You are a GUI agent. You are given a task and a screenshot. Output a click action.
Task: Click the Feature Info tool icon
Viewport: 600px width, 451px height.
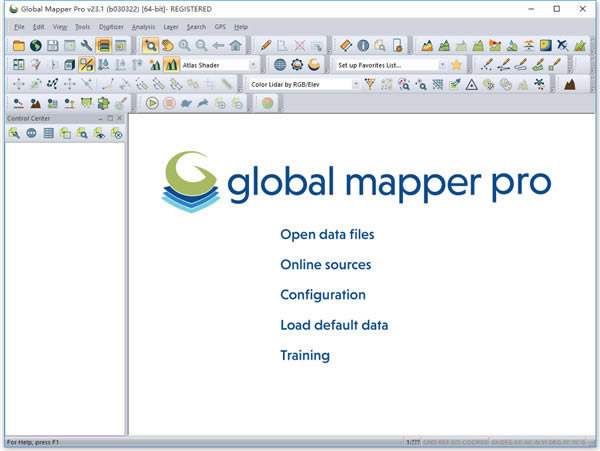click(363, 45)
